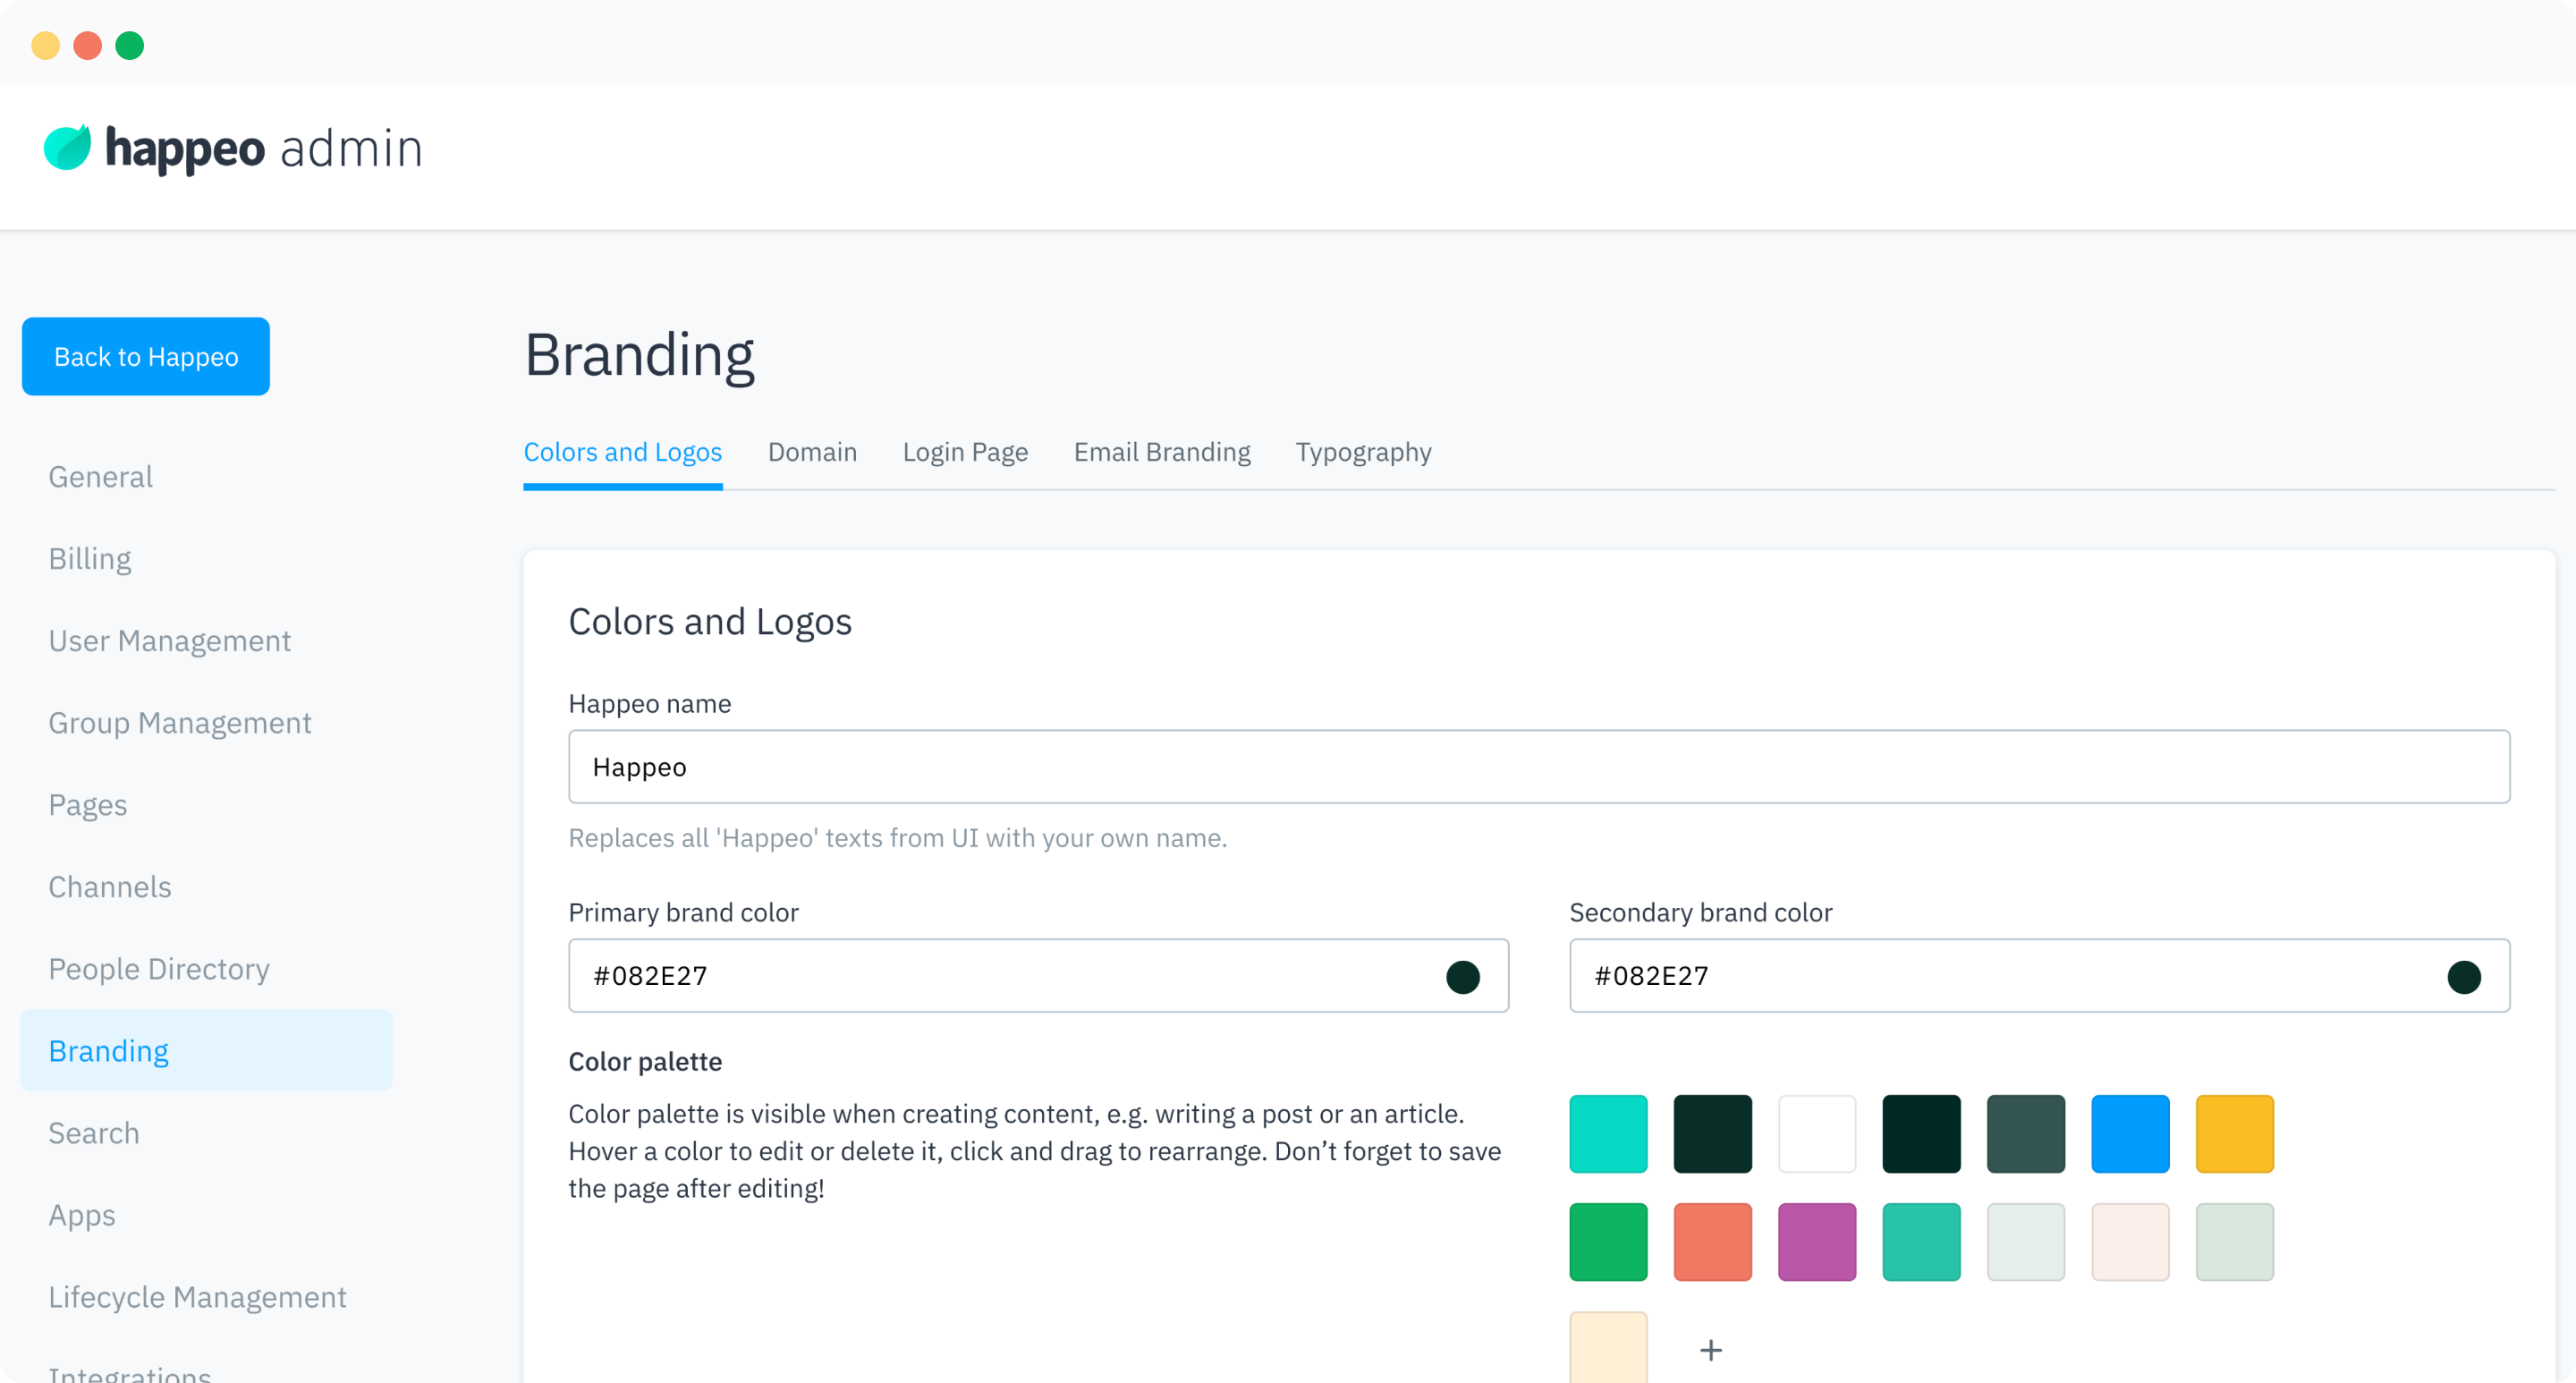Select the slate gray-green palette swatch

2026,1134
